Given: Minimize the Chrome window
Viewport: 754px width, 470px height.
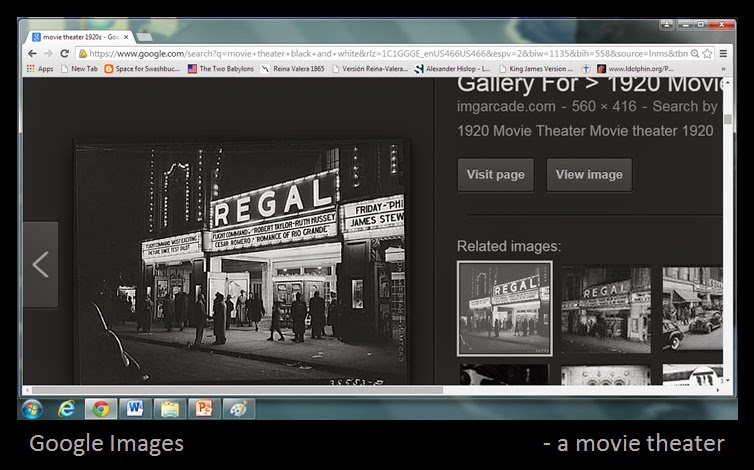Looking at the screenshot, I should (685, 25).
